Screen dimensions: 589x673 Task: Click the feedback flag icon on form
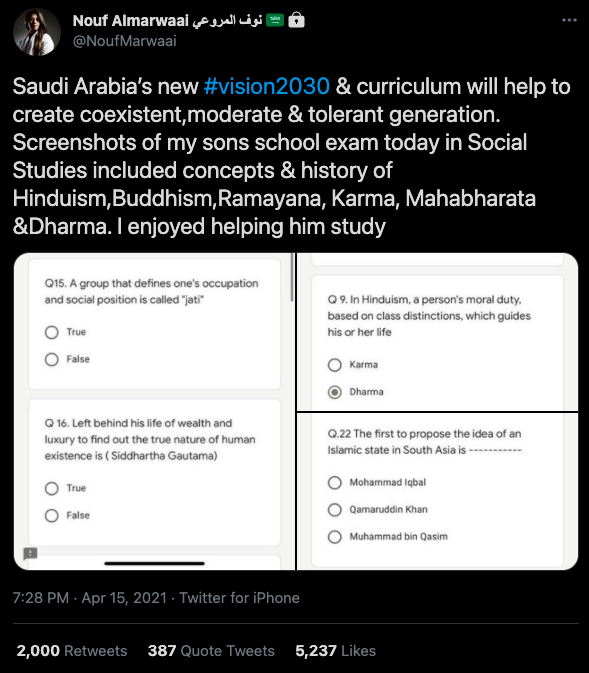(x=30, y=553)
